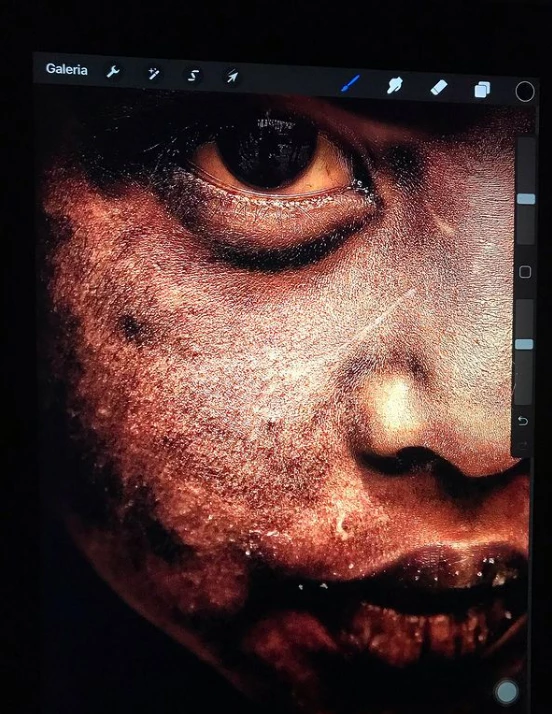
Task: Tap the round button at bottom right
Action: click(506, 692)
